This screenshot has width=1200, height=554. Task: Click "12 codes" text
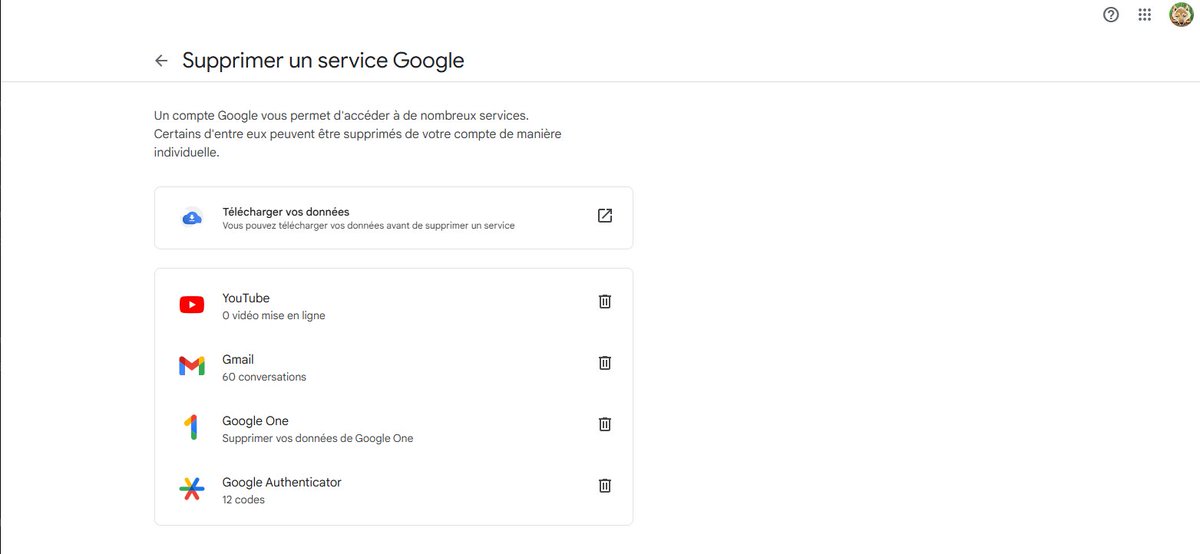point(244,499)
